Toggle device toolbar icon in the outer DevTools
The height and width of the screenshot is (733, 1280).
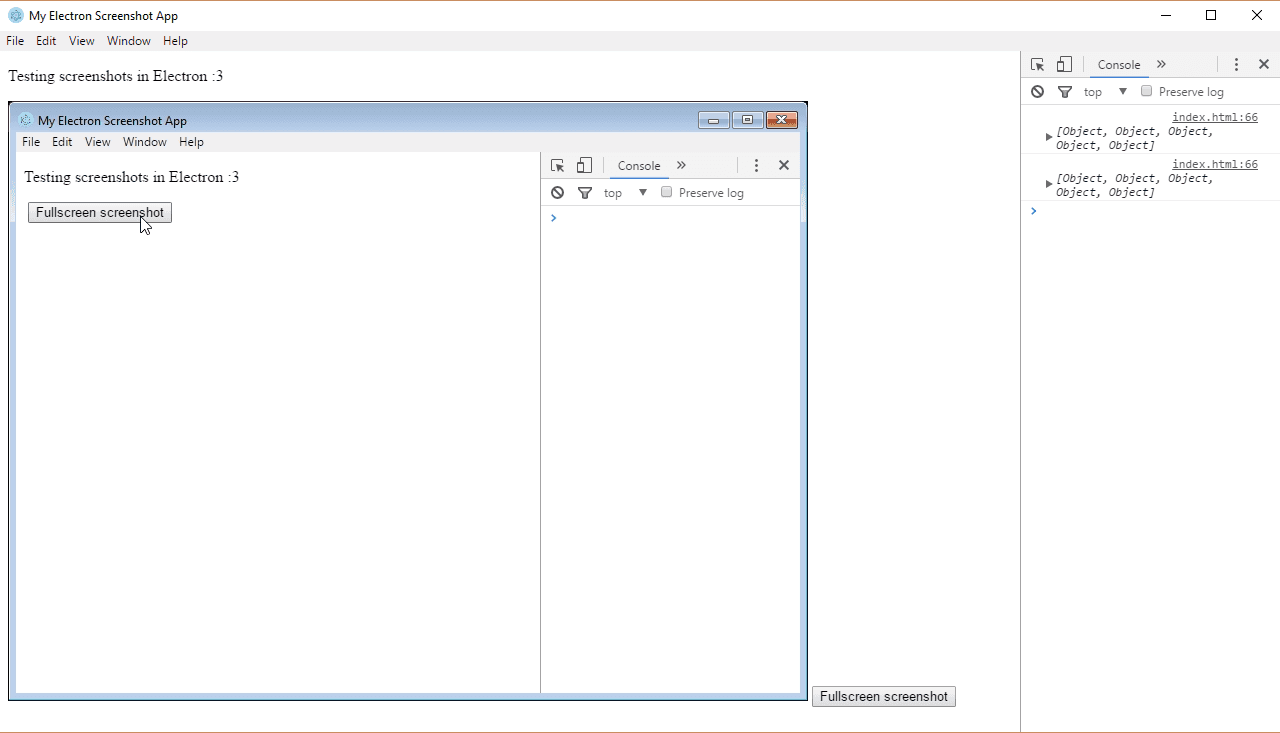(1064, 65)
